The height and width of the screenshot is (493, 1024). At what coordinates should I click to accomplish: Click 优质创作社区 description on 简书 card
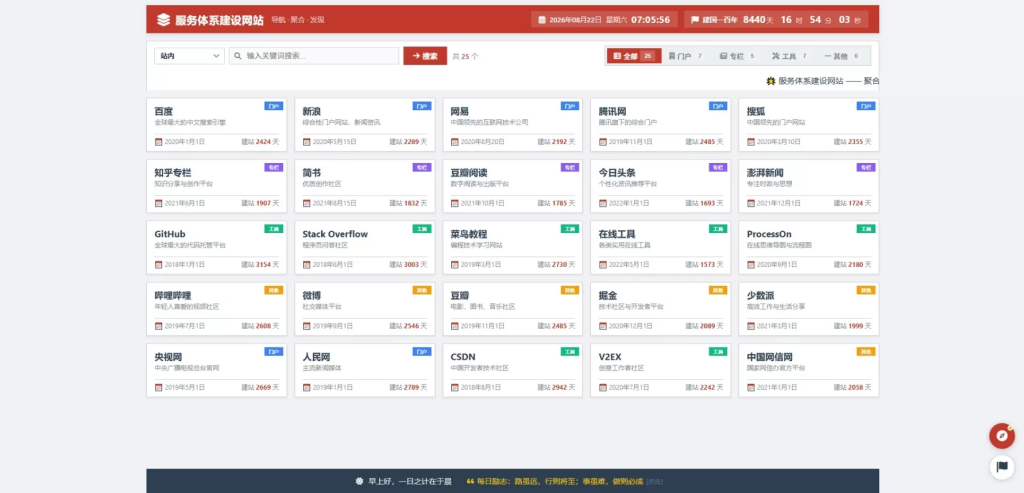tap(322, 183)
